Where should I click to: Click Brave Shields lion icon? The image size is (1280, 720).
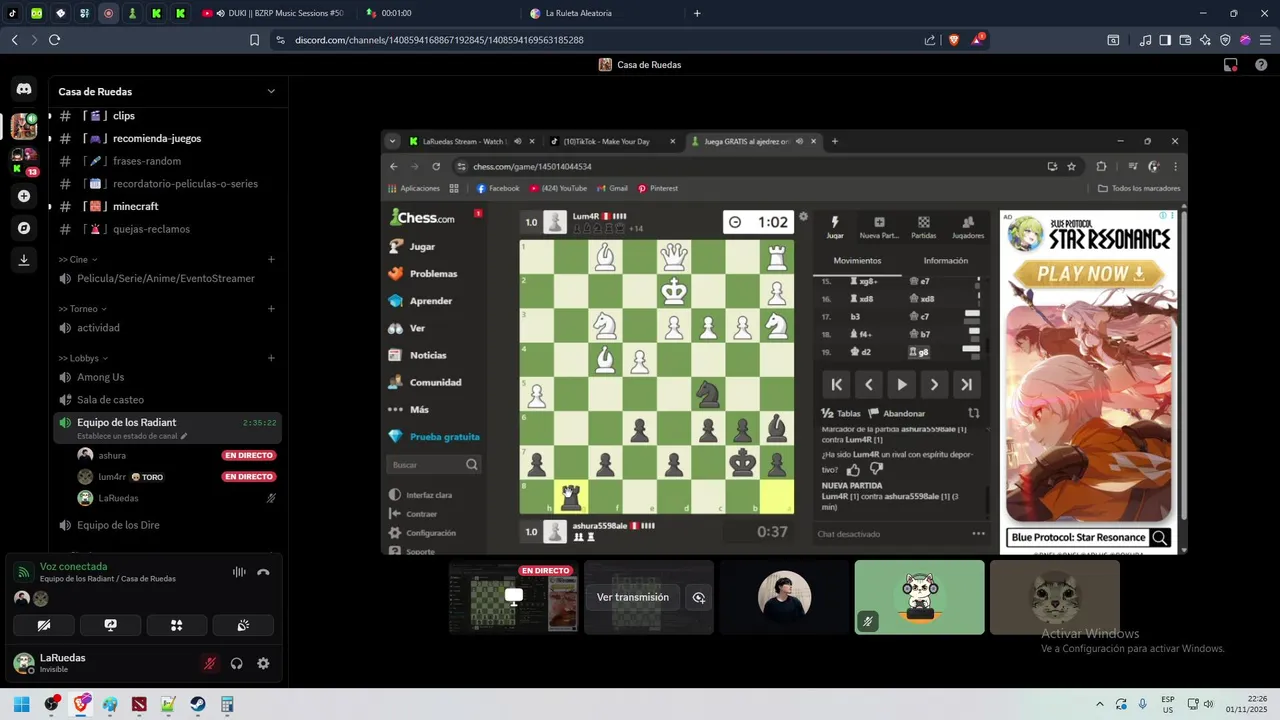[x=952, y=40]
